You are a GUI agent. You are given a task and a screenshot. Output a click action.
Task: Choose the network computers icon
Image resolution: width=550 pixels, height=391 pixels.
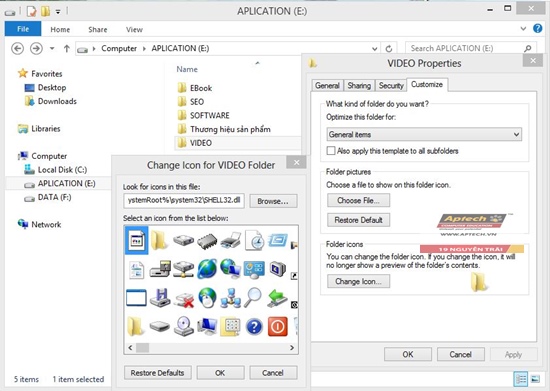click(230, 298)
